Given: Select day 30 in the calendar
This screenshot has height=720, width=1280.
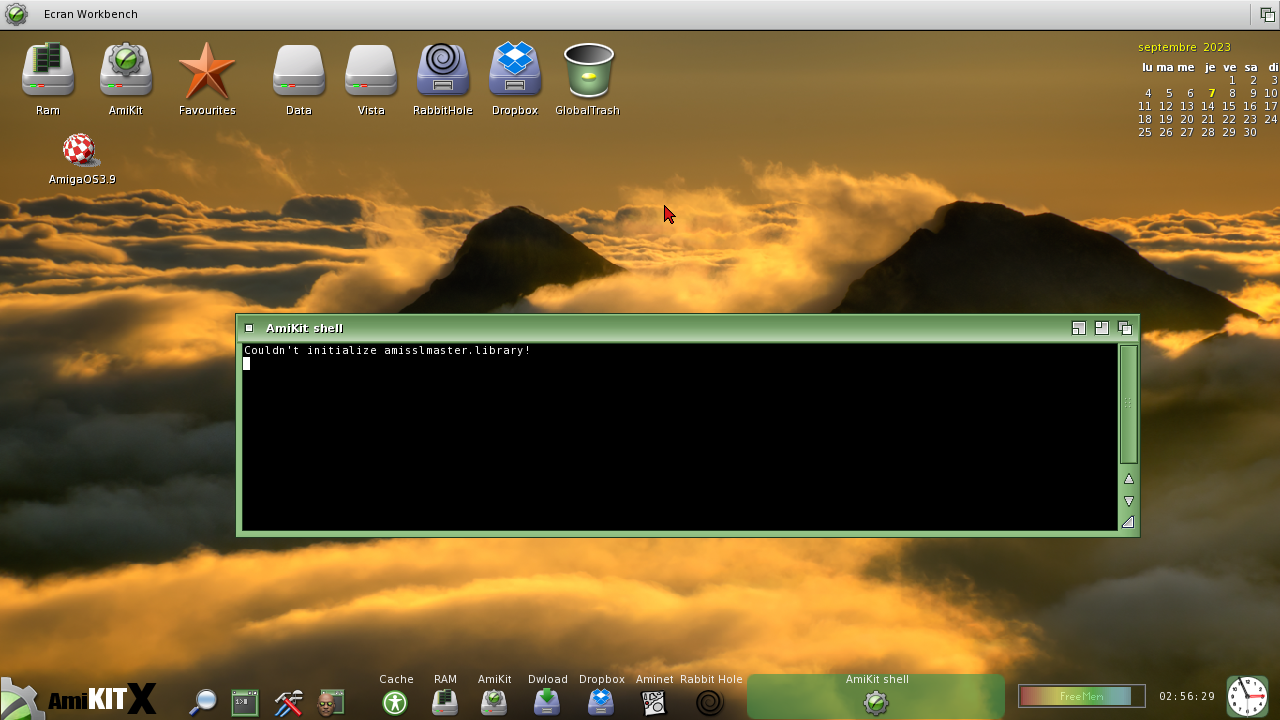Looking at the screenshot, I should coord(1249,132).
